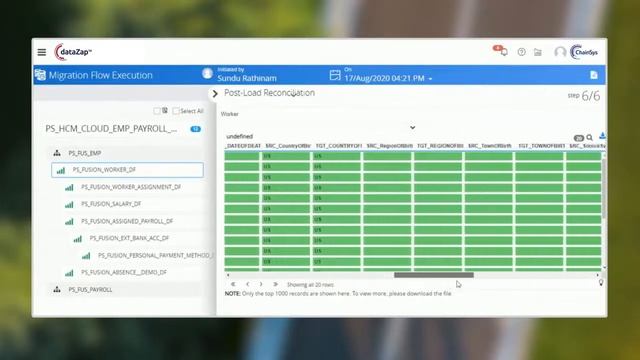
Task: Select PS_FUSION_EXT_BANK_ACC_DF in the tree
Action: (129, 238)
